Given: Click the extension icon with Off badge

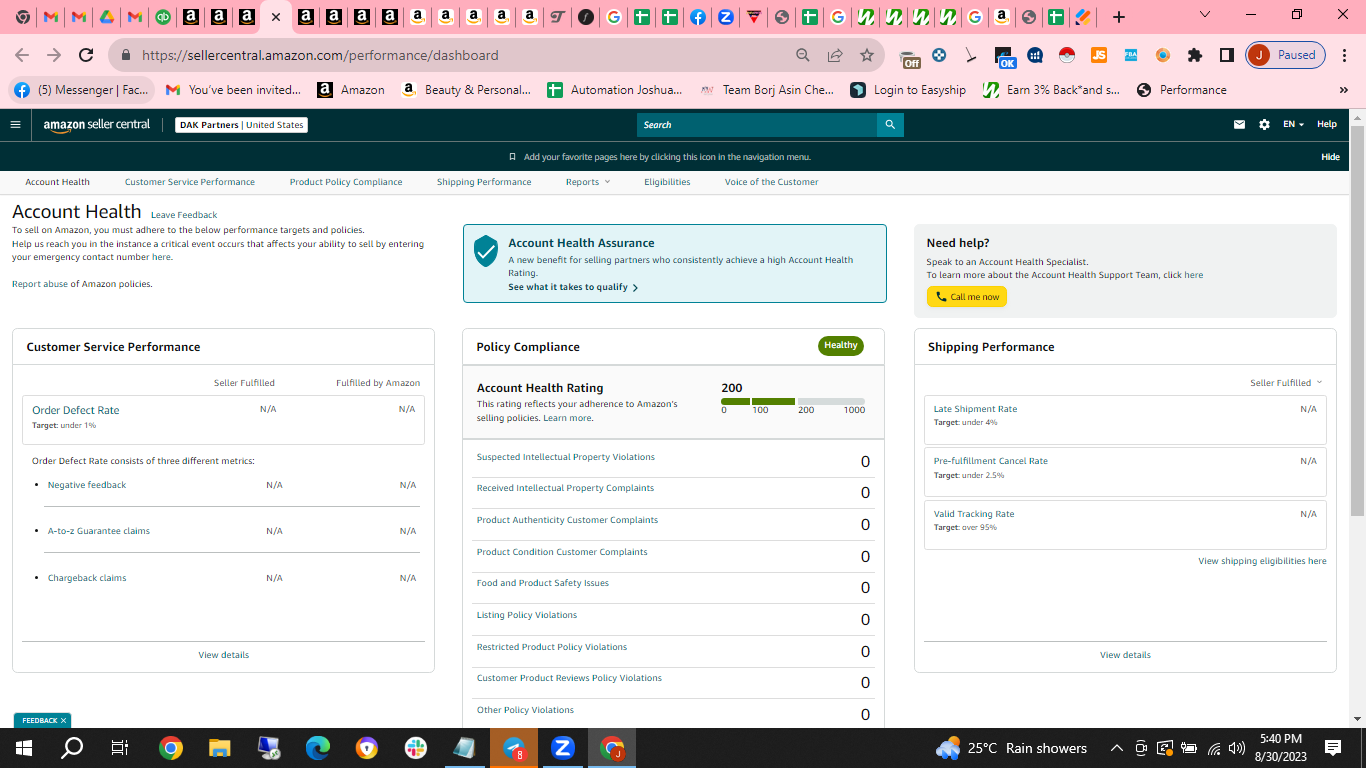Looking at the screenshot, I should click(909, 57).
